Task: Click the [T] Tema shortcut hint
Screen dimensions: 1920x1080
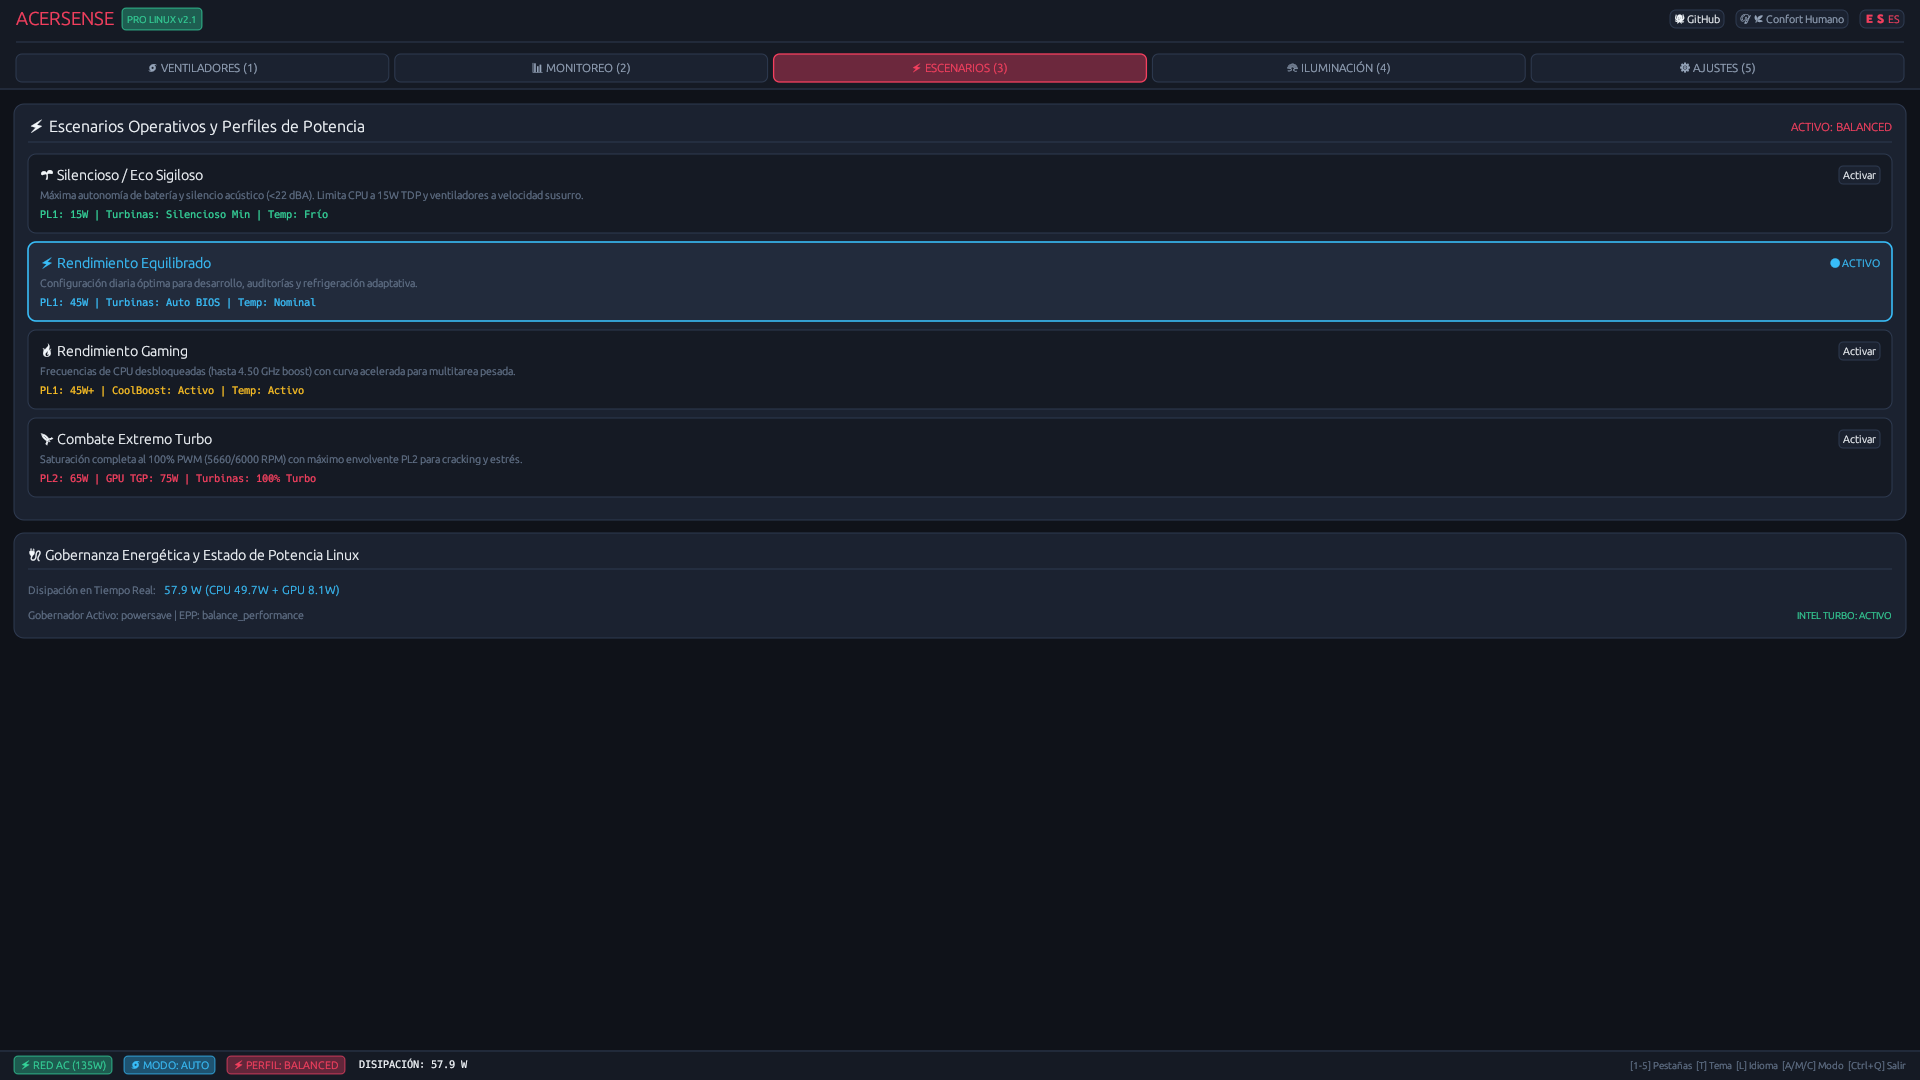Action: point(1714,1066)
